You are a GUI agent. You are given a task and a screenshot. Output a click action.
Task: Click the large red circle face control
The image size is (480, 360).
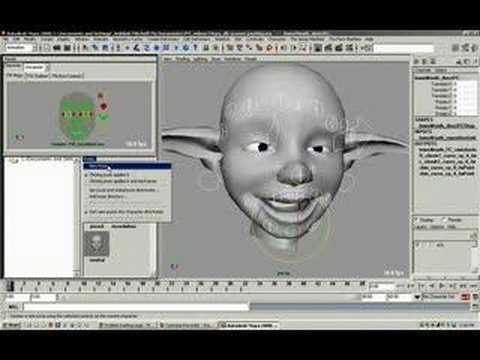104,107
